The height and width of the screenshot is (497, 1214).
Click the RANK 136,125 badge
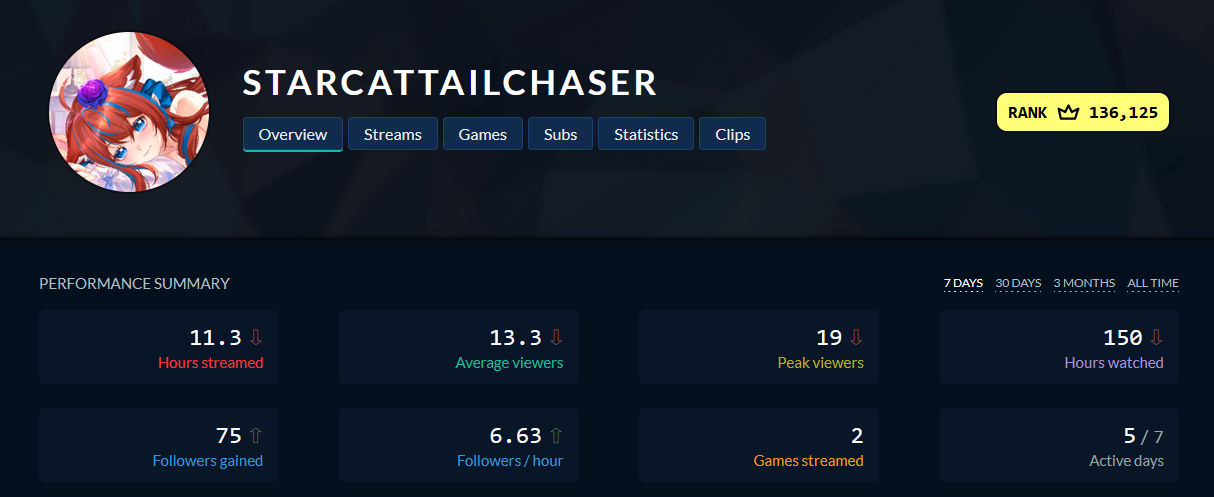click(1083, 113)
